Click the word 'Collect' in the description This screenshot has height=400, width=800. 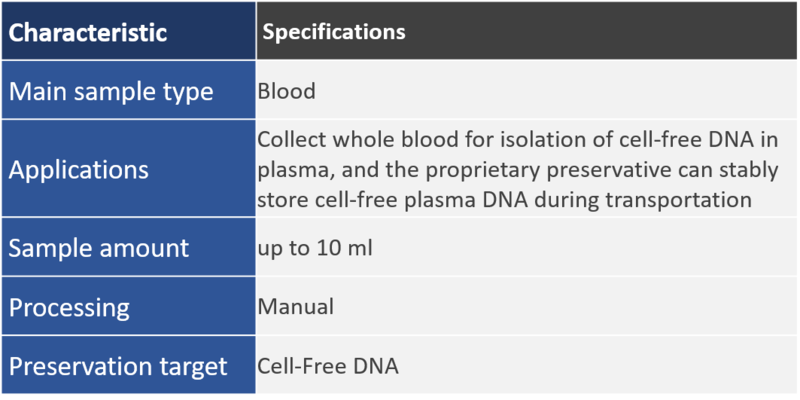tap(290, 140)
